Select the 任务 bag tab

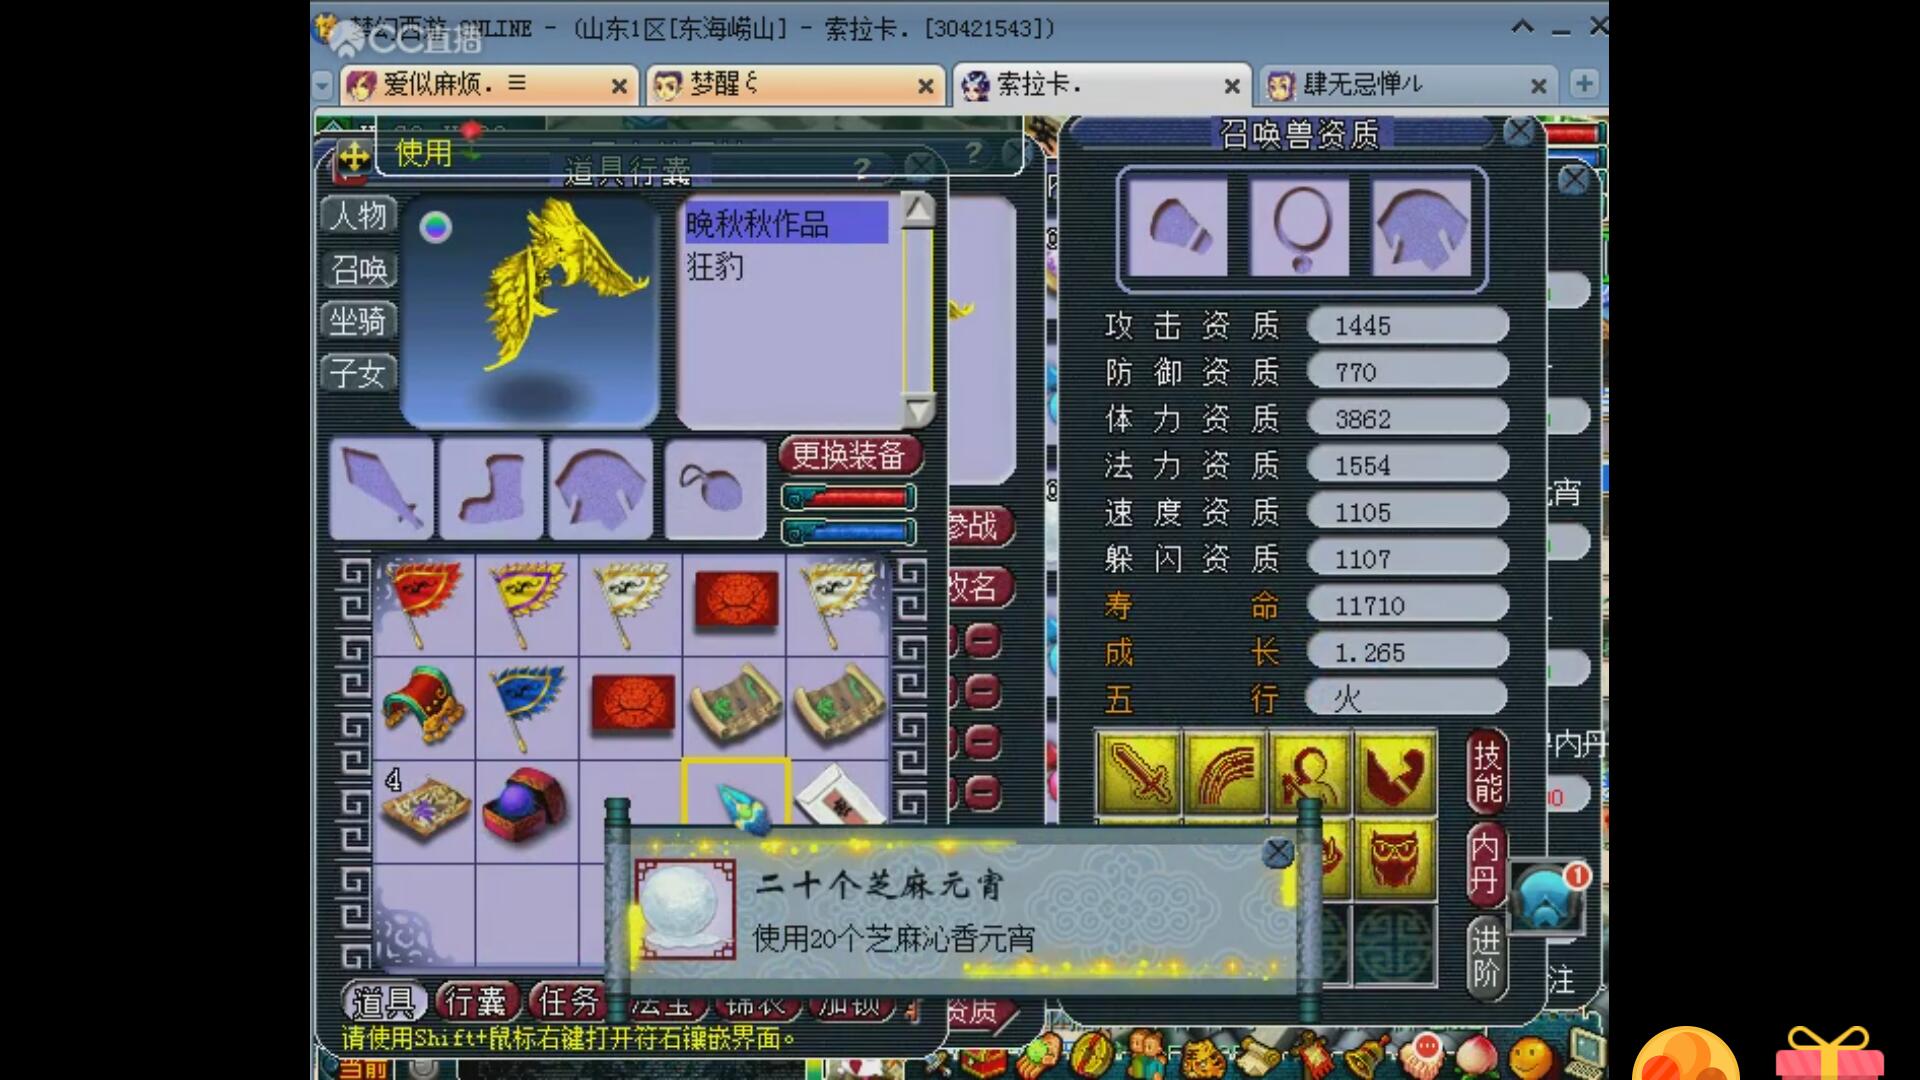pos(568,1001)
